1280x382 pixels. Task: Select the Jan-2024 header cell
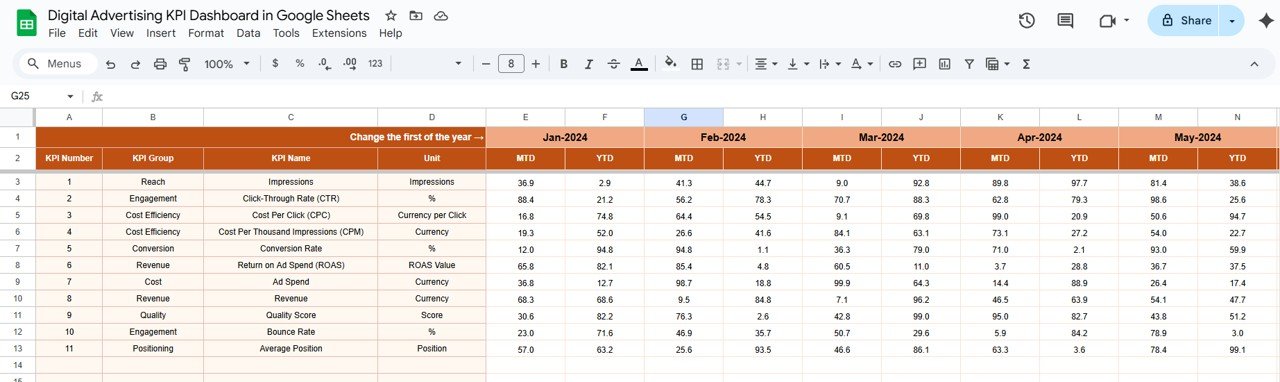point(565,137)
